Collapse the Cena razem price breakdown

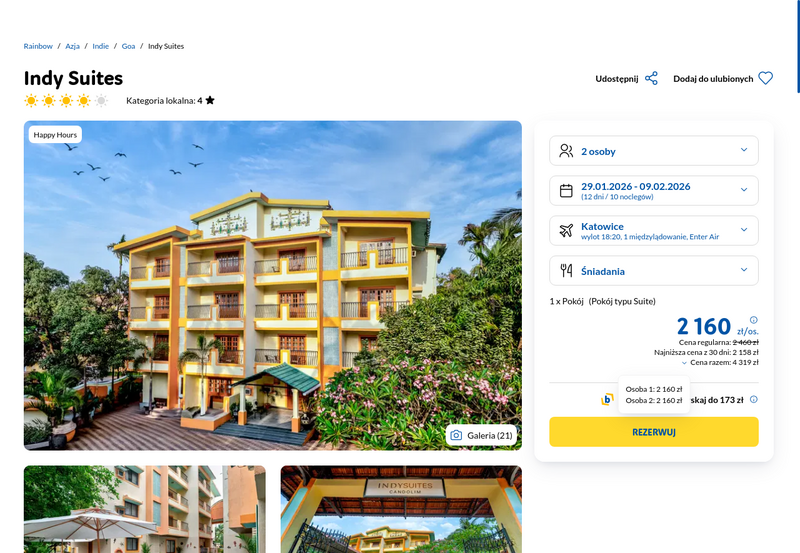pos(684,363)
